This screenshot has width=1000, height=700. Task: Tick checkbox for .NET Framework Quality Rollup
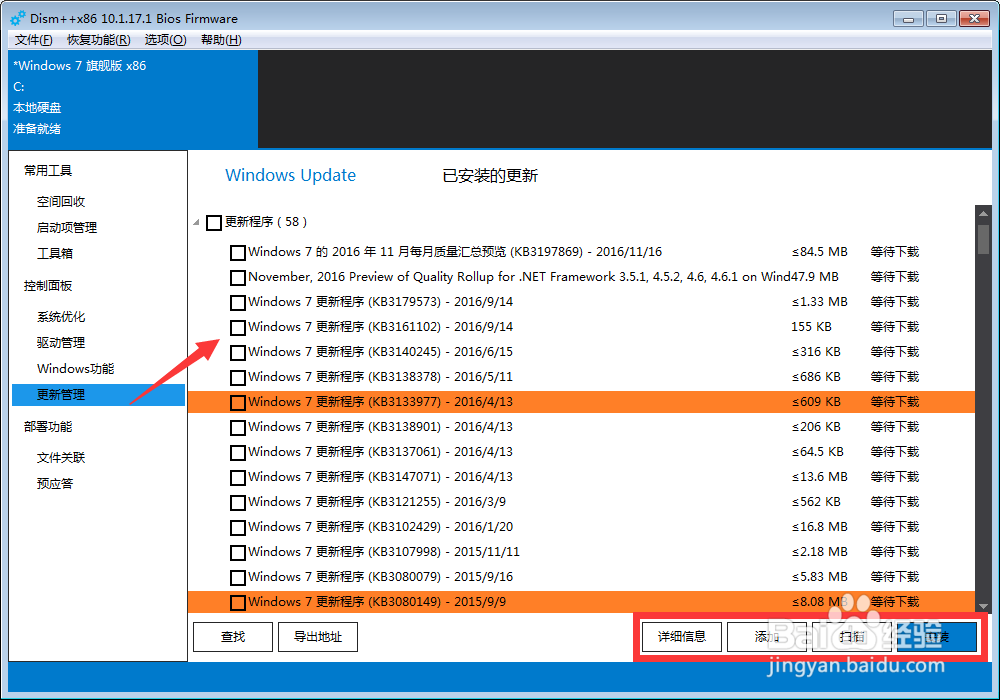tap(238, 277)
